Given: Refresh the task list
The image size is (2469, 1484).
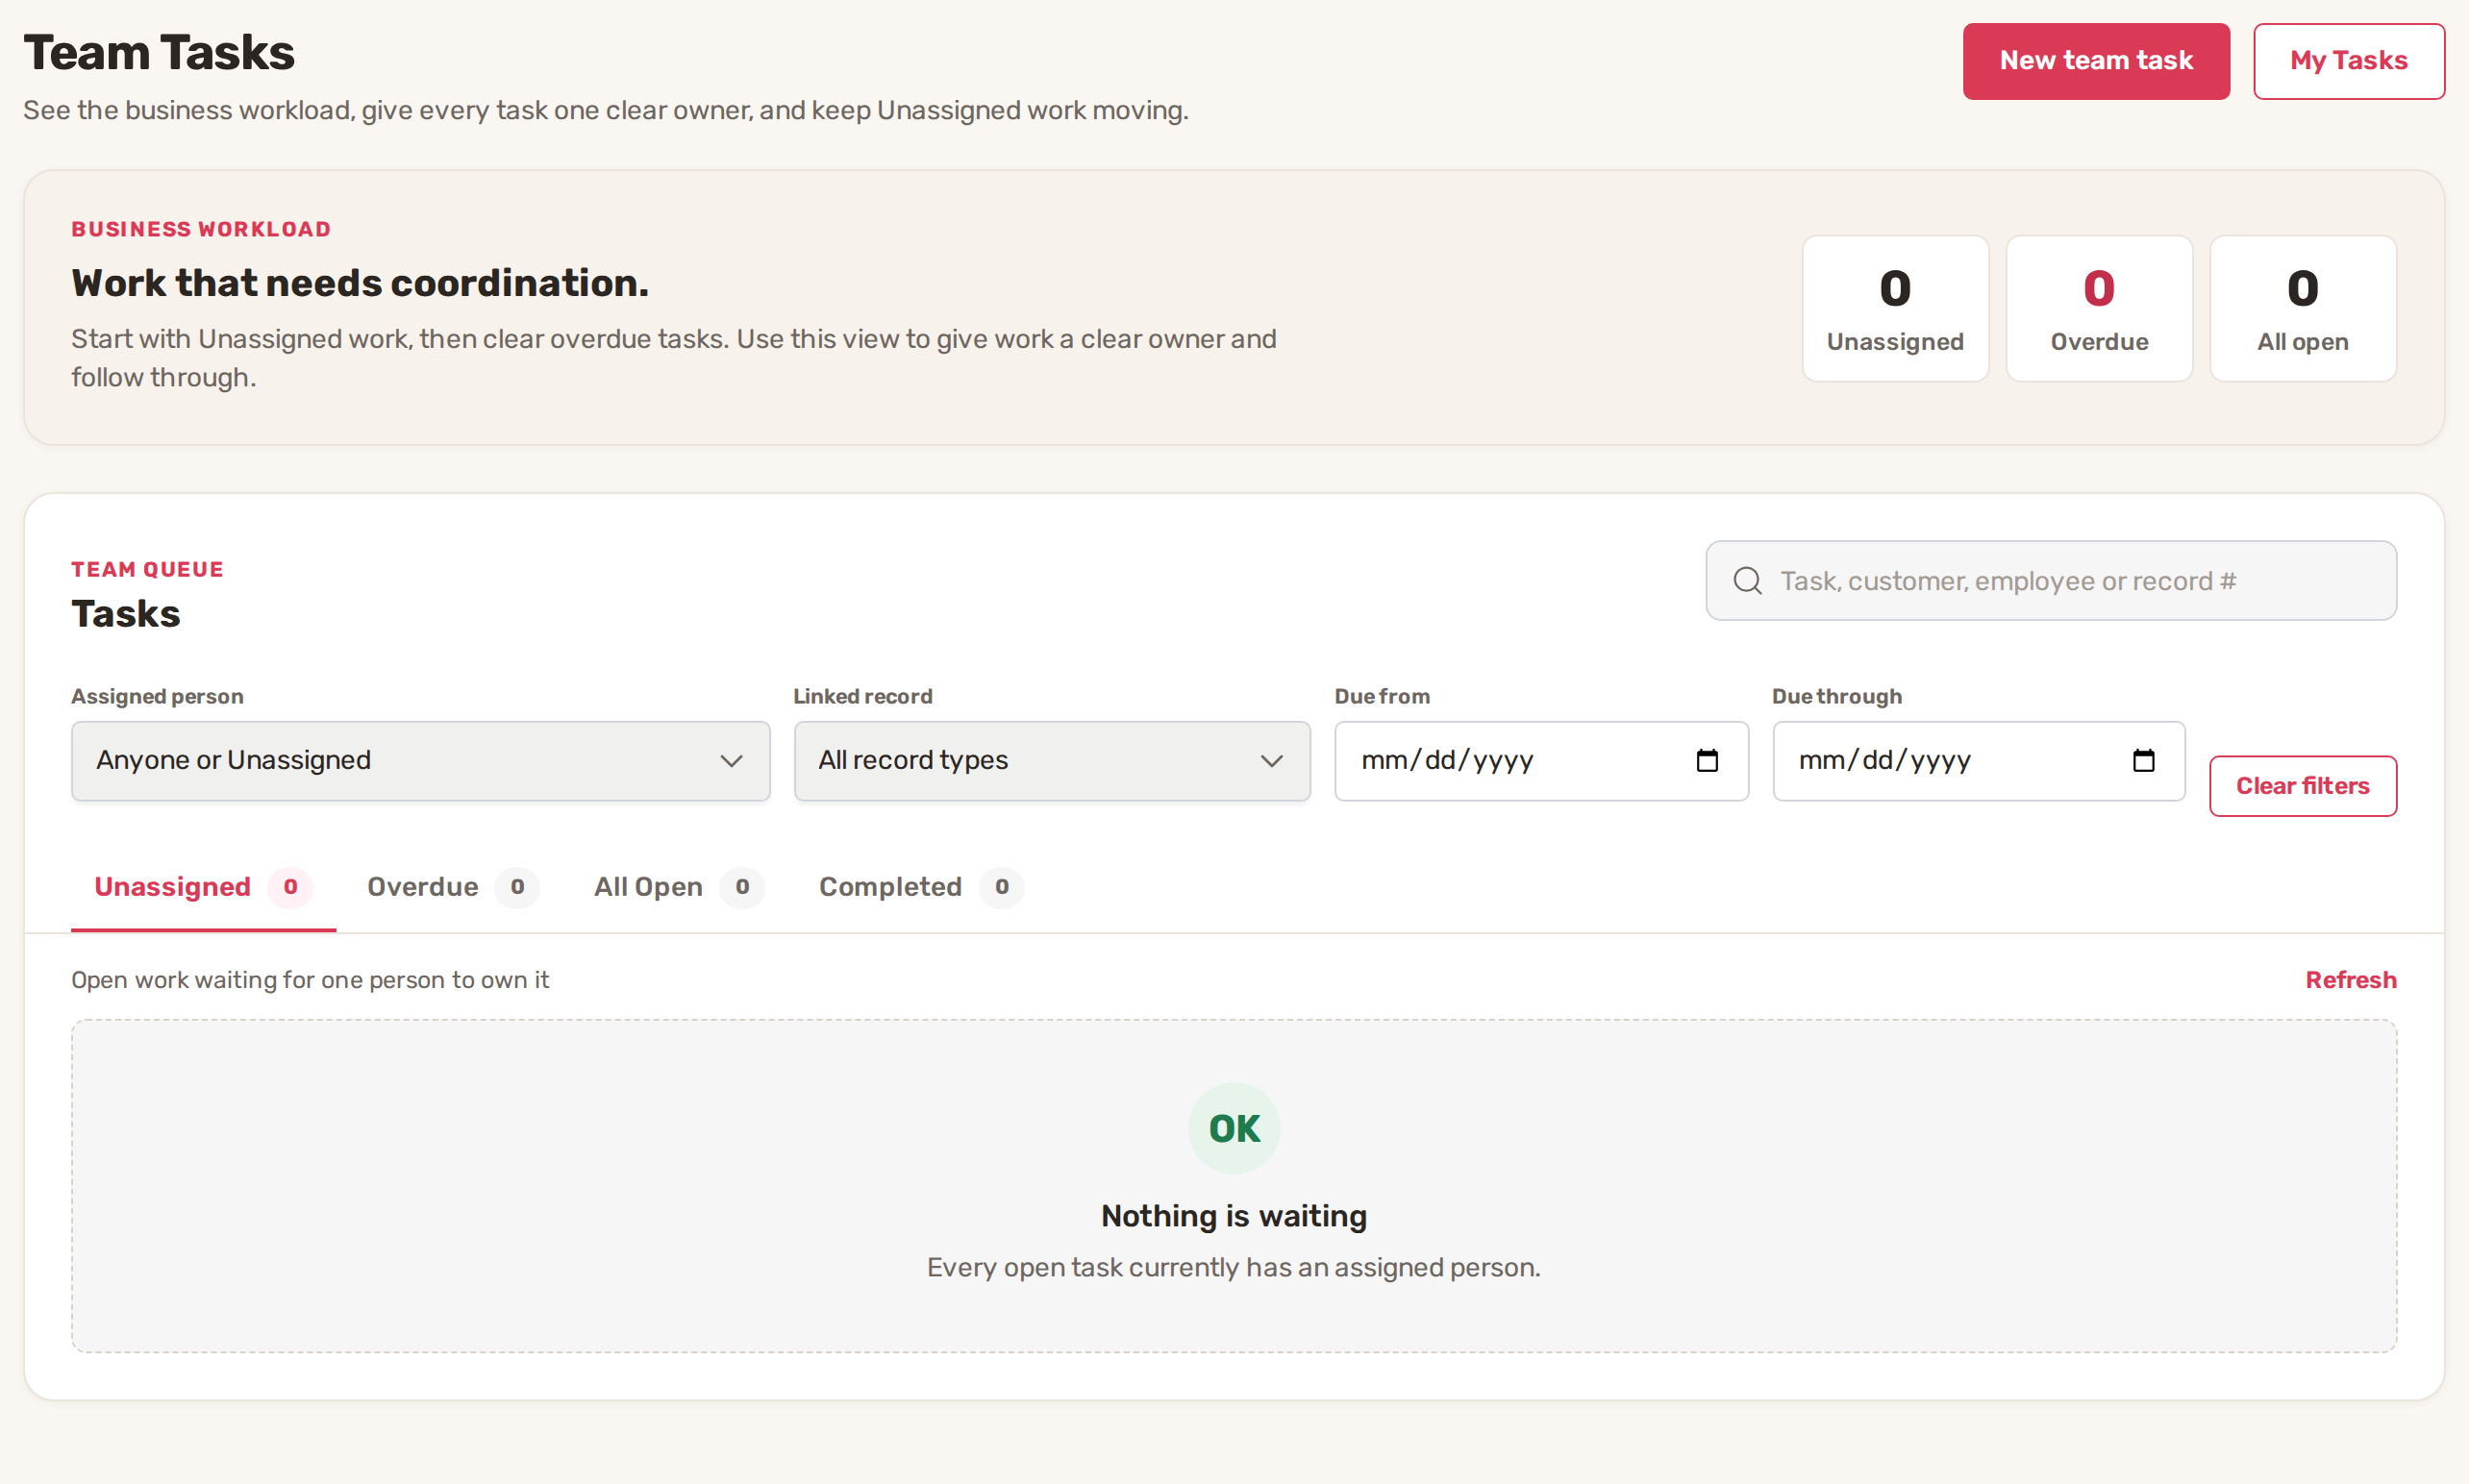Looking at the screenshot, I should pyautogui.click(x=2351, y=980).
